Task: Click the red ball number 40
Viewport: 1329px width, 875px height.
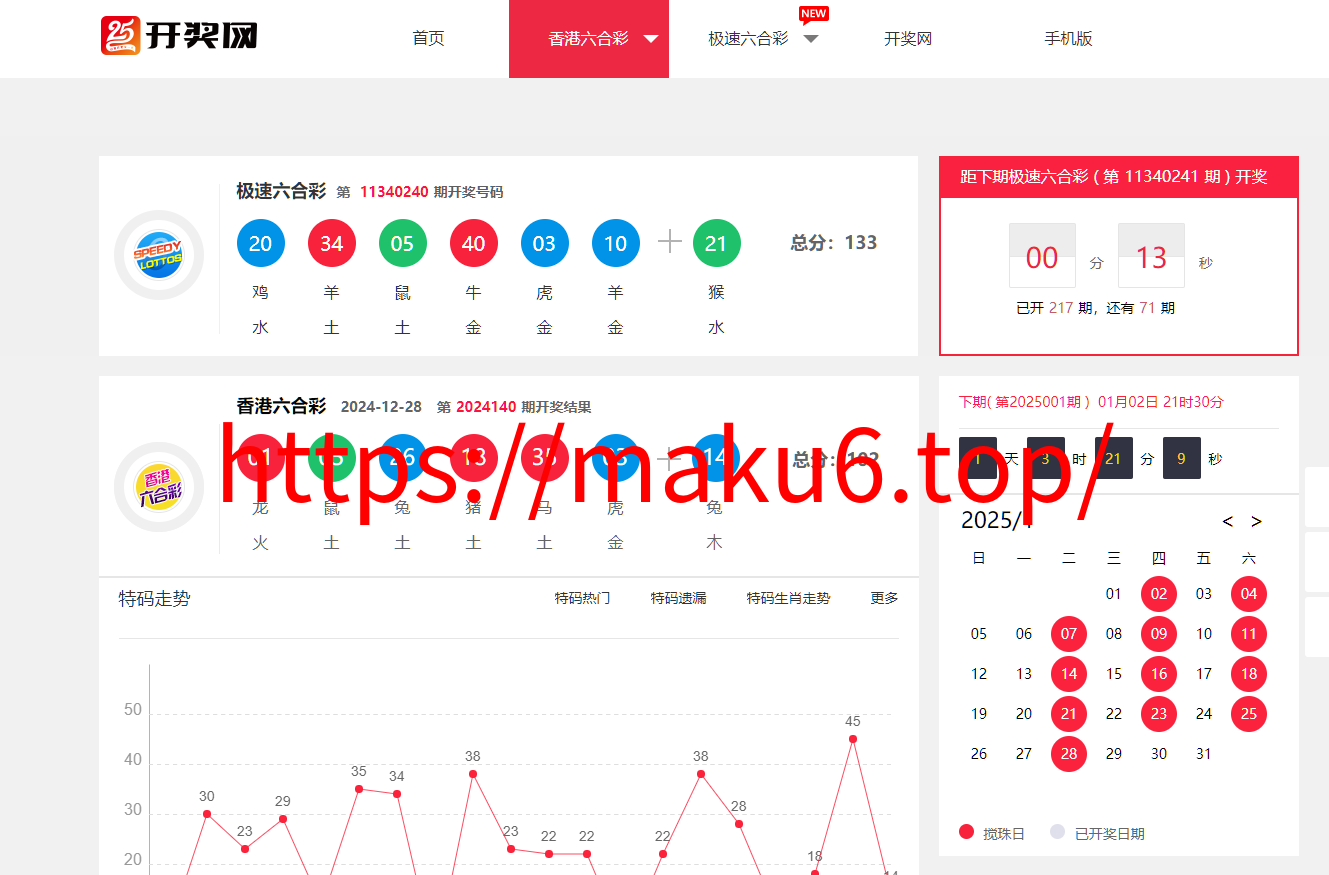Action: (474, 243)
